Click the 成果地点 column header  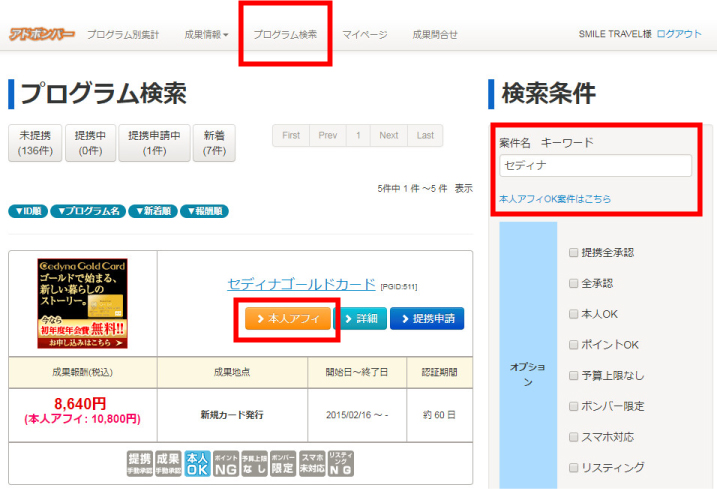coord(232,372)
